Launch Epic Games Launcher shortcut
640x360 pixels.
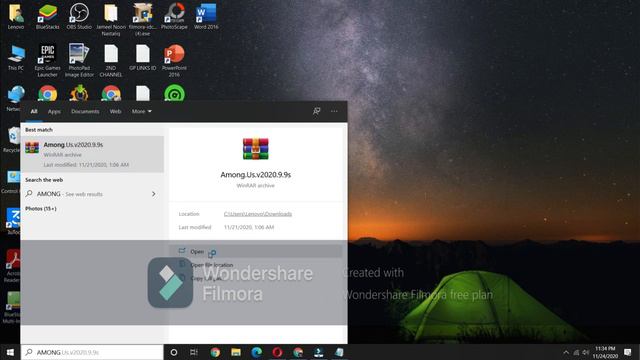click(x=47, y=60)
